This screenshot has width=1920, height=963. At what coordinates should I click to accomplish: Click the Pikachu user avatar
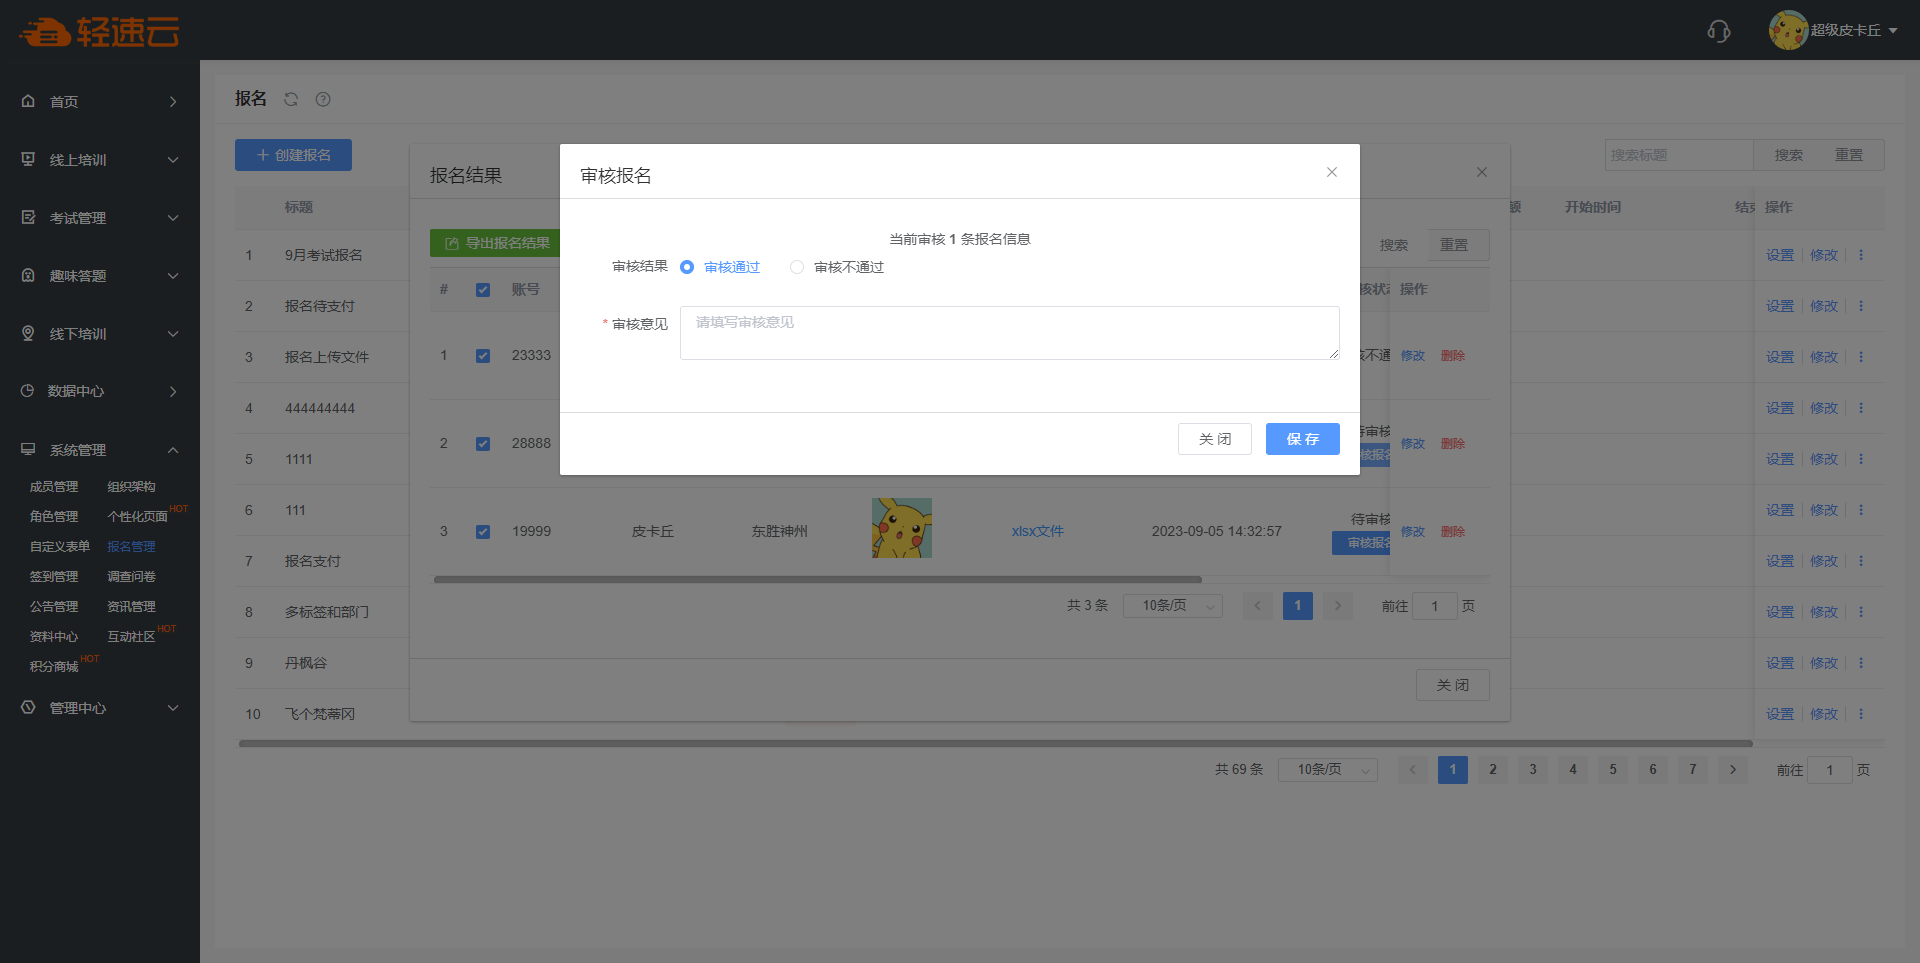(1787, 30)
